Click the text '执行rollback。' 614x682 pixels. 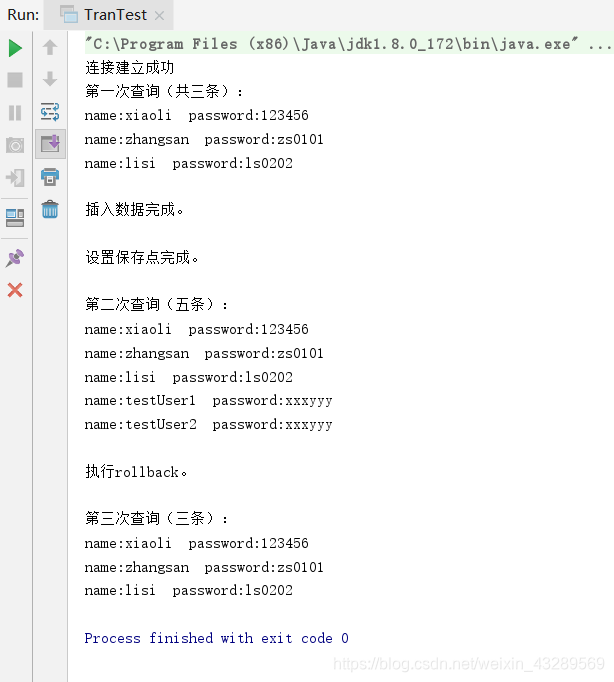(x=136, y=471)
